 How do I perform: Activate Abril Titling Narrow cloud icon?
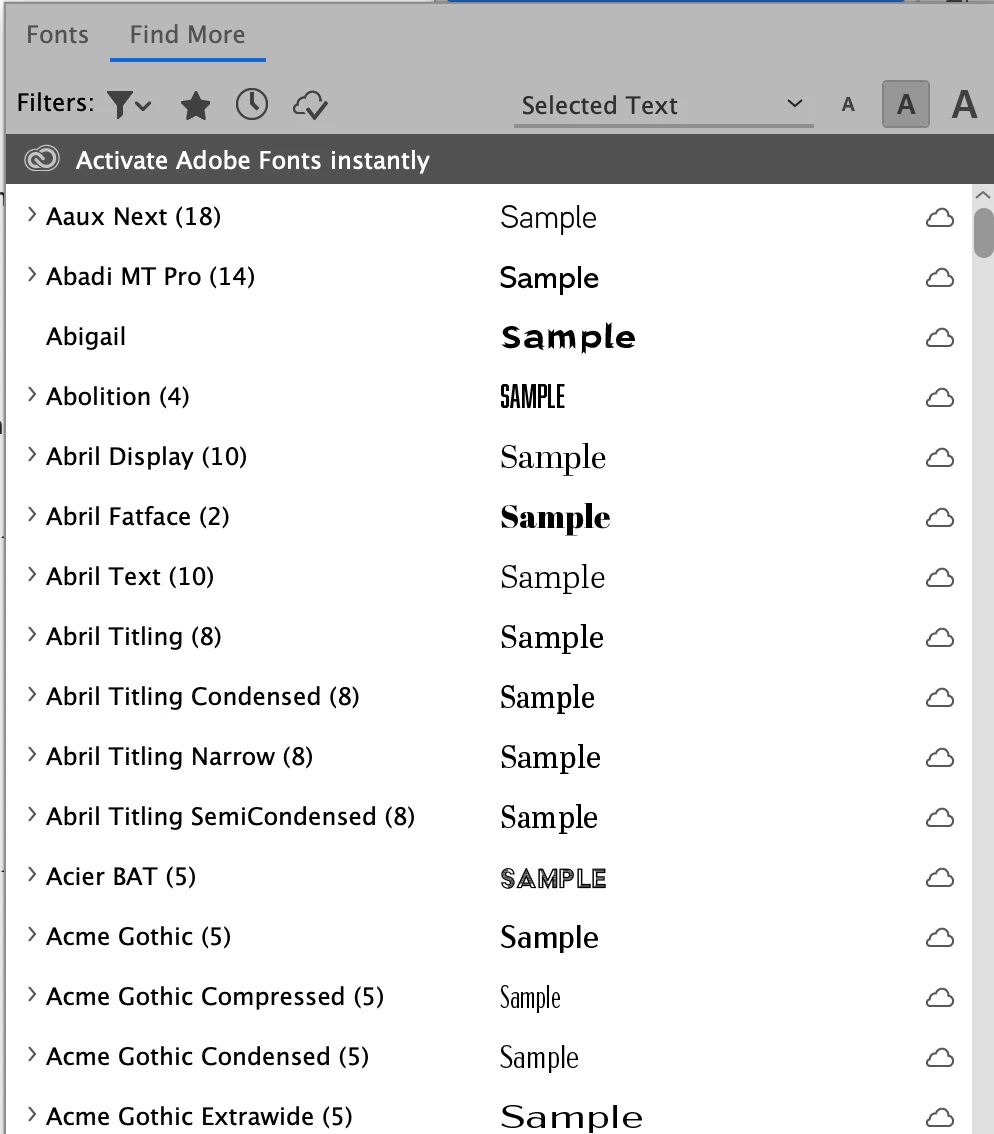pyautogui.click(x=940, y=758)
